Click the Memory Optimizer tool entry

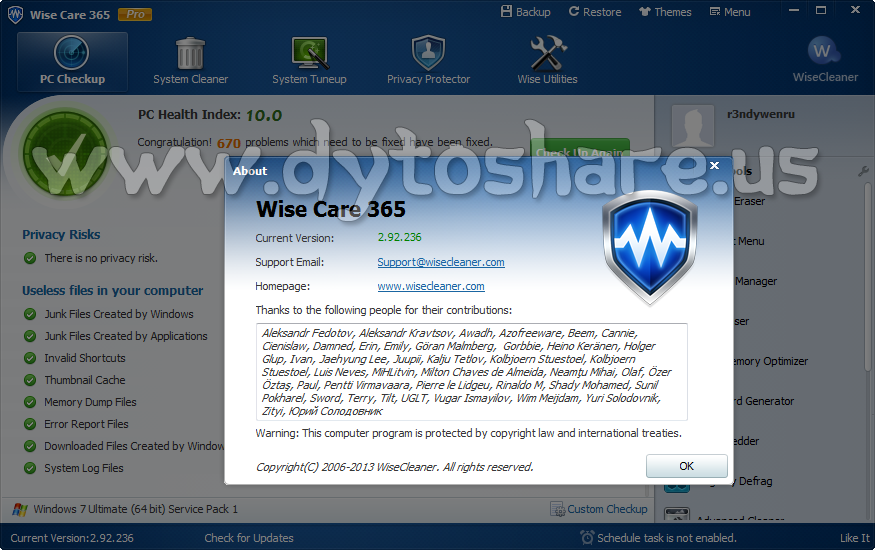coord(770,361)
